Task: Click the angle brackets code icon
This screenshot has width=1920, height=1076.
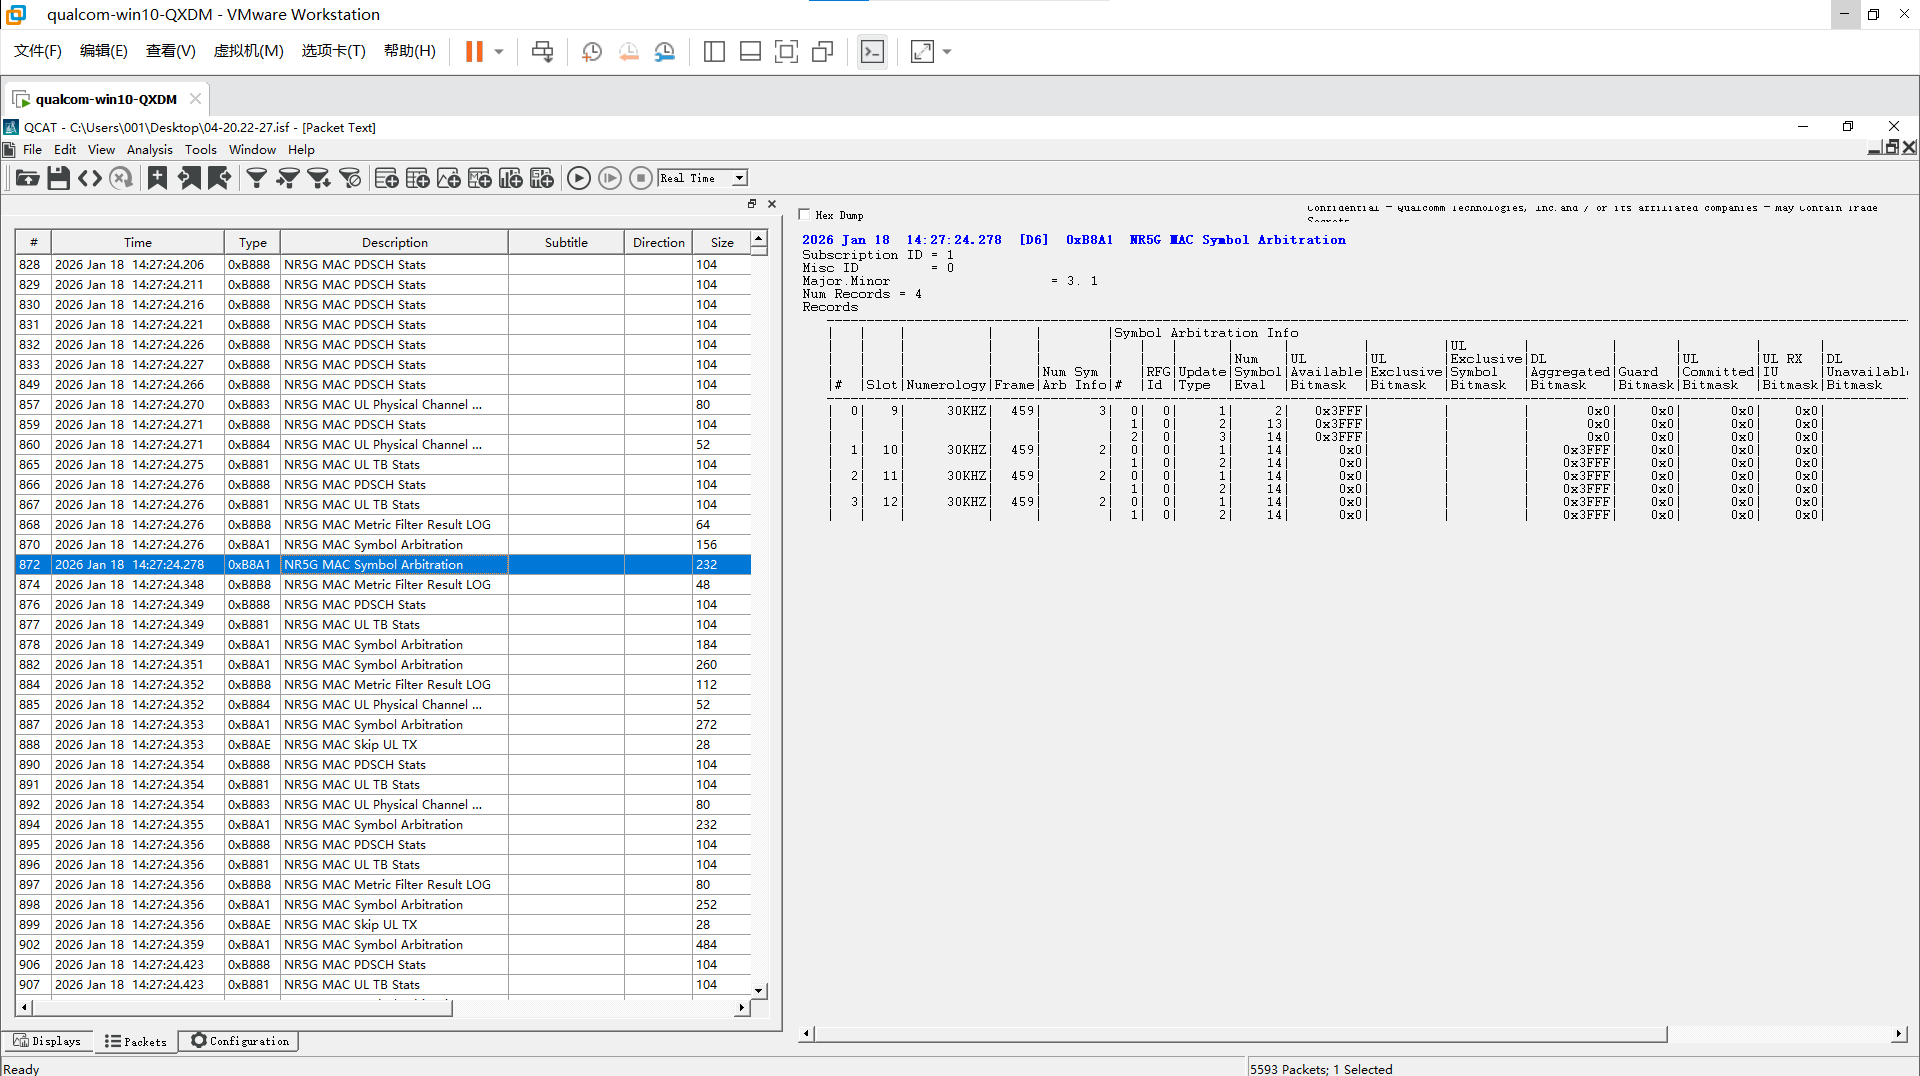Action: (90, 178)
